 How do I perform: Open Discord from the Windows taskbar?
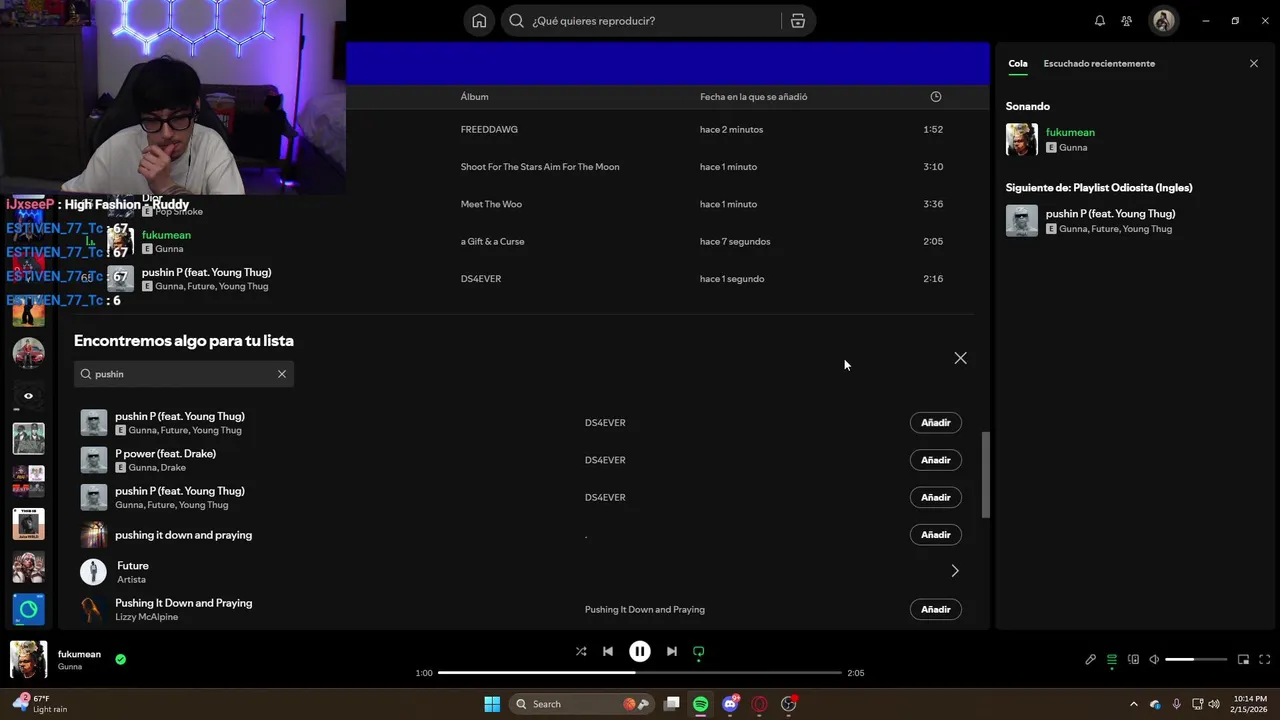pos(731,704)
